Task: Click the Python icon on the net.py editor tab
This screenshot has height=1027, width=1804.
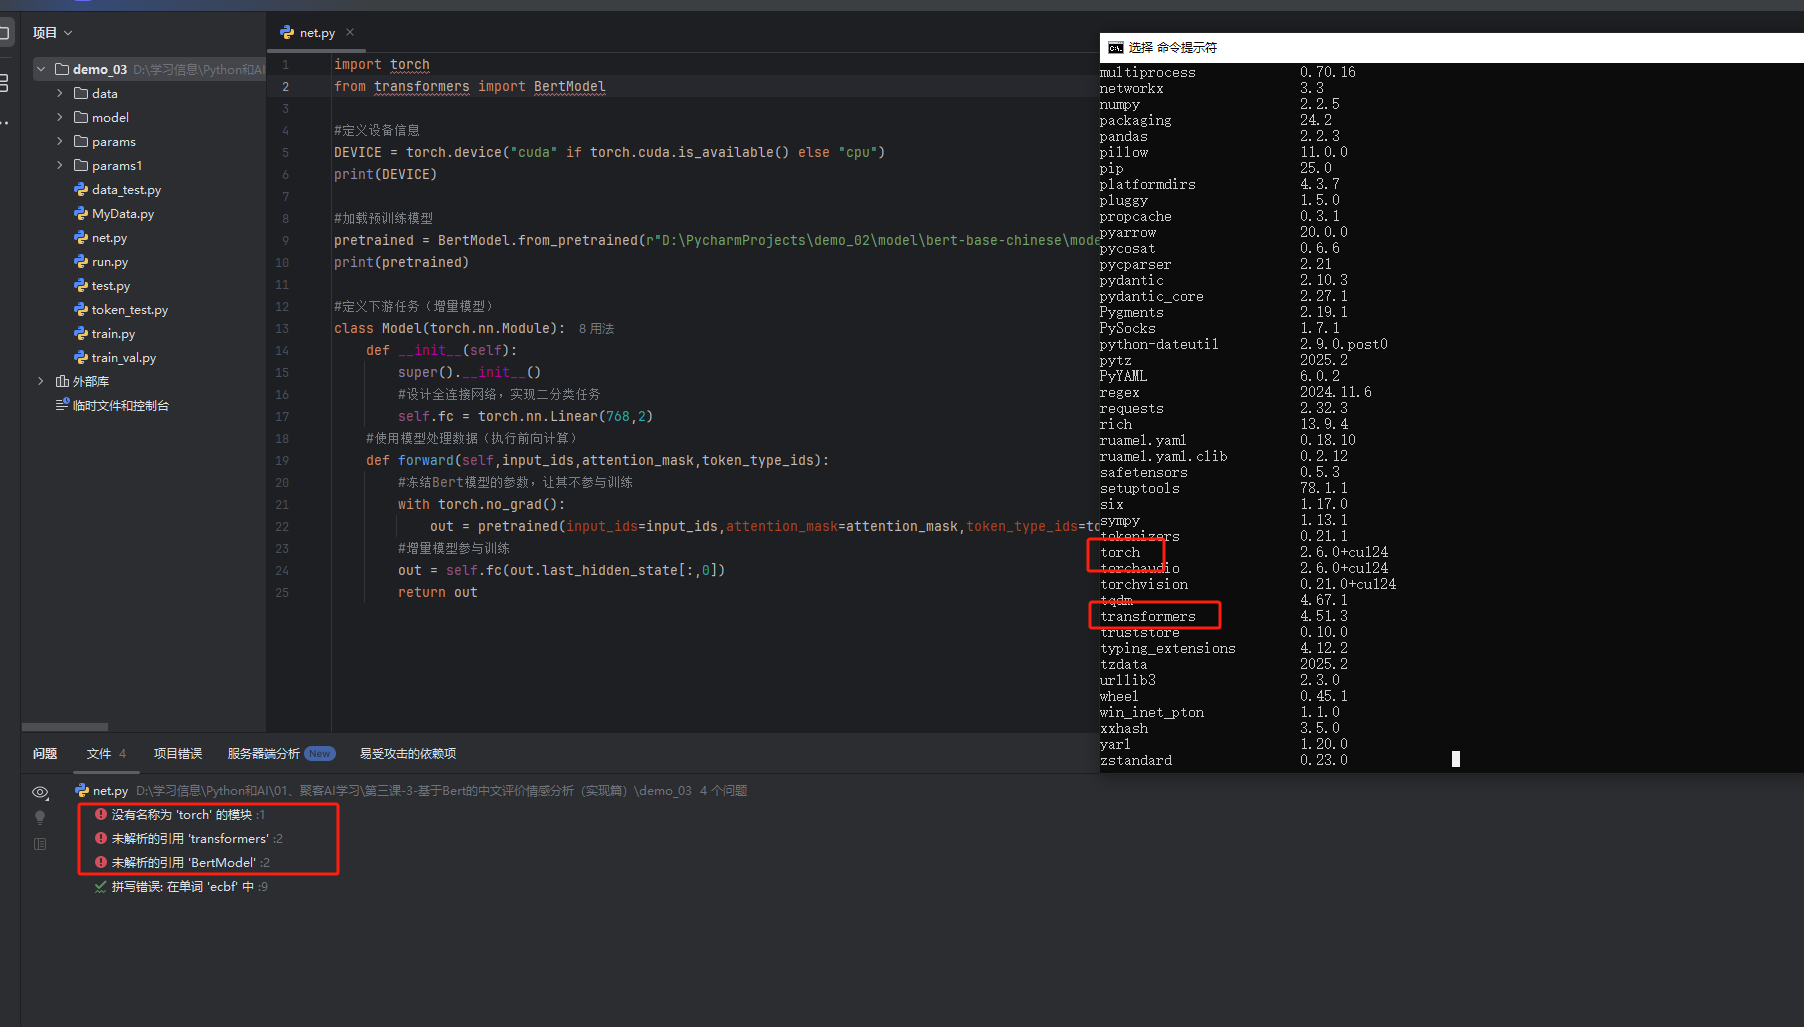Action: point(287,33)
